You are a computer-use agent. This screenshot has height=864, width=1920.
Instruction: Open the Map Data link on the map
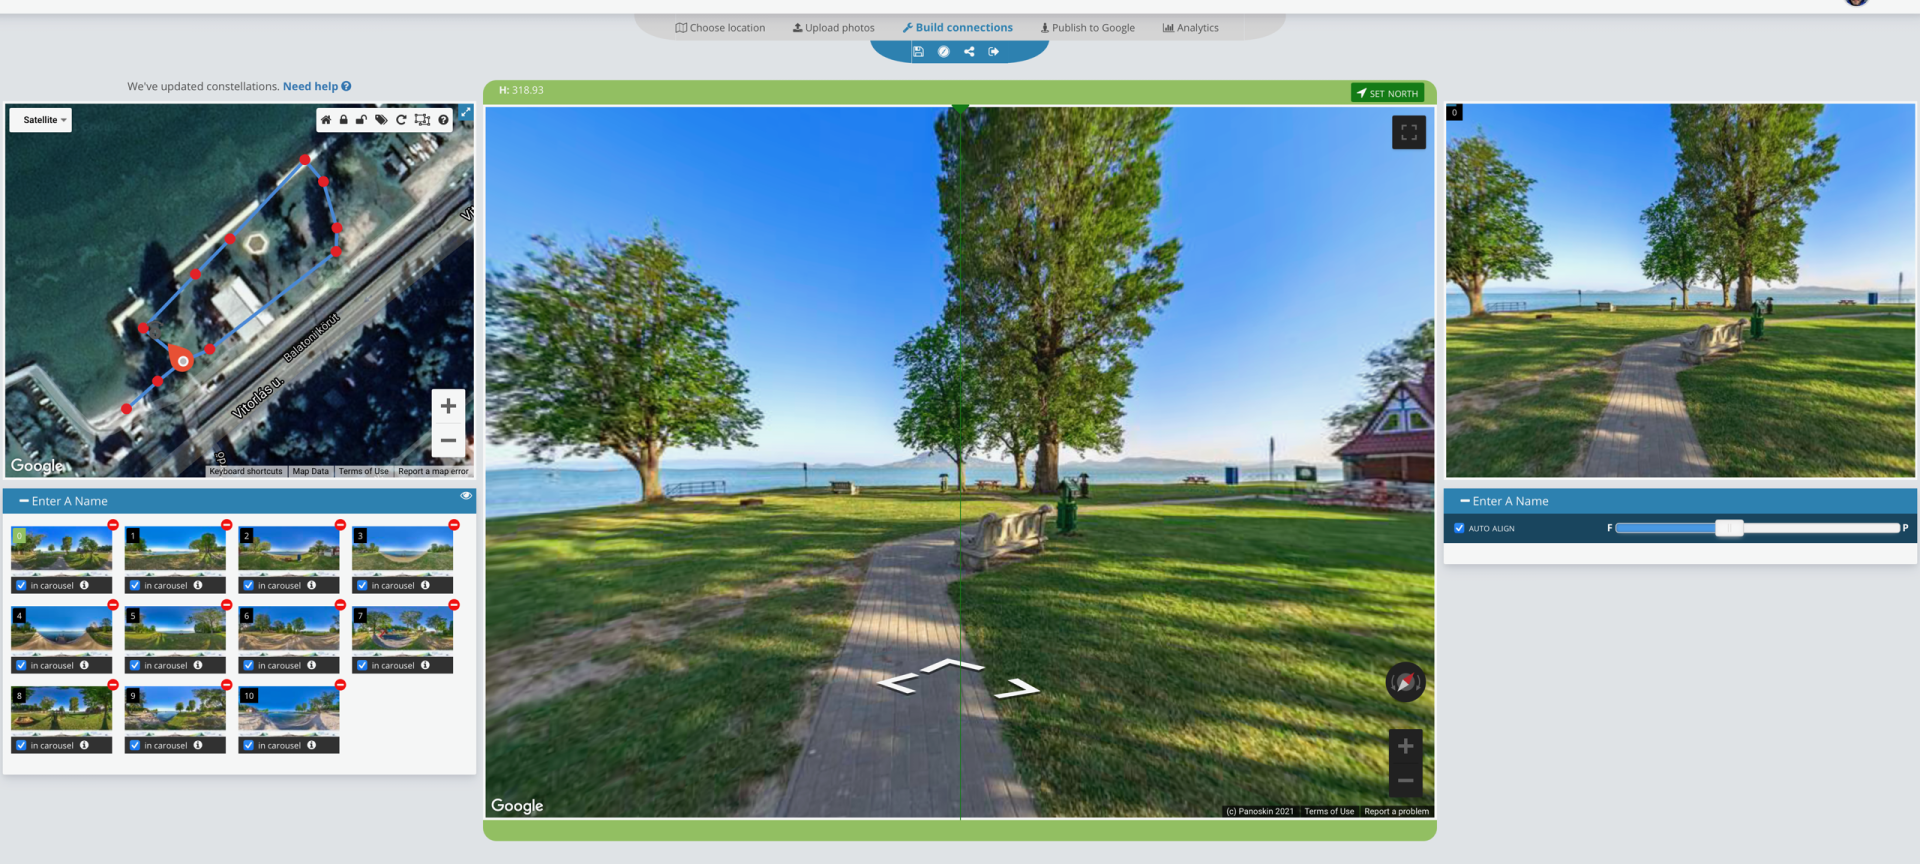click(310, 471)
